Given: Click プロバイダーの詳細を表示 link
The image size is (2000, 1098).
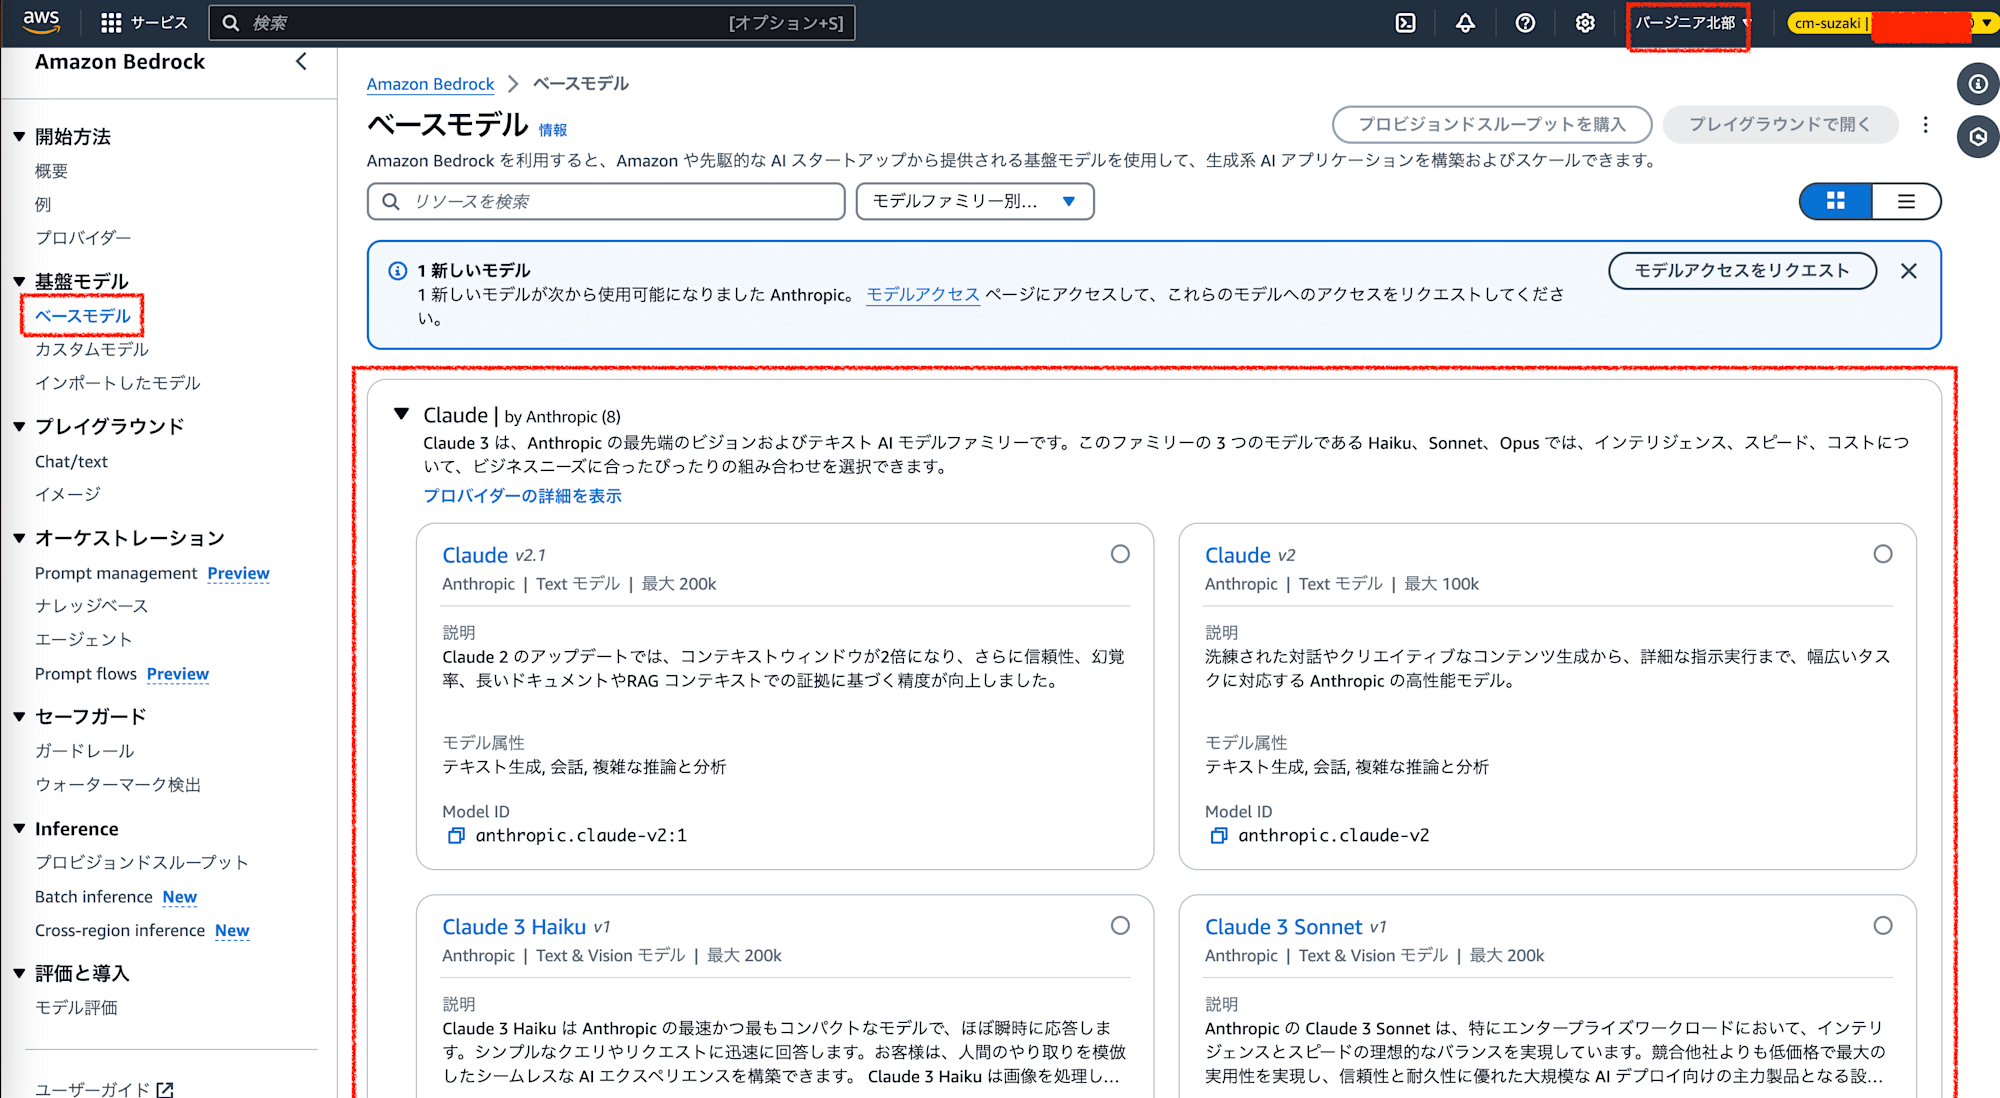Looking at the screenshot, I should pyautogui.click(x=522, y=496).
